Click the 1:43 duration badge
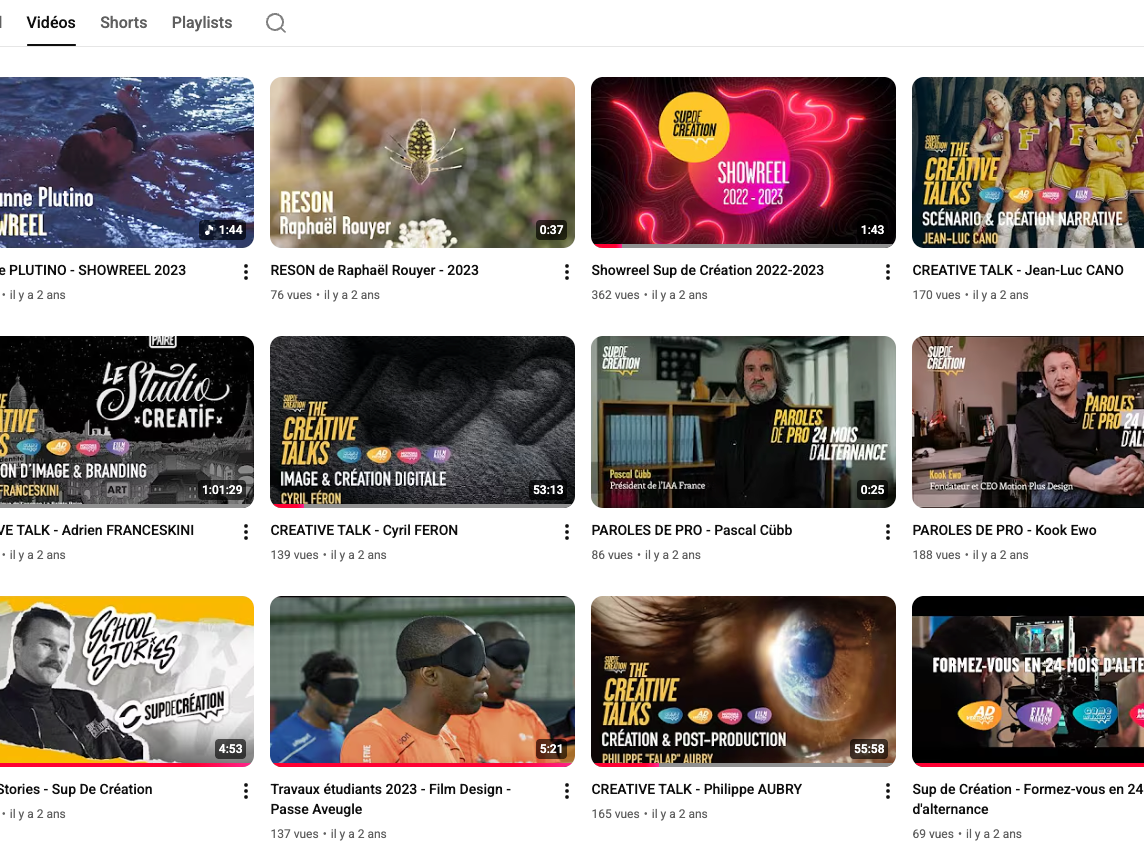This screenshot has width=1144, height=858. [873, 230]
